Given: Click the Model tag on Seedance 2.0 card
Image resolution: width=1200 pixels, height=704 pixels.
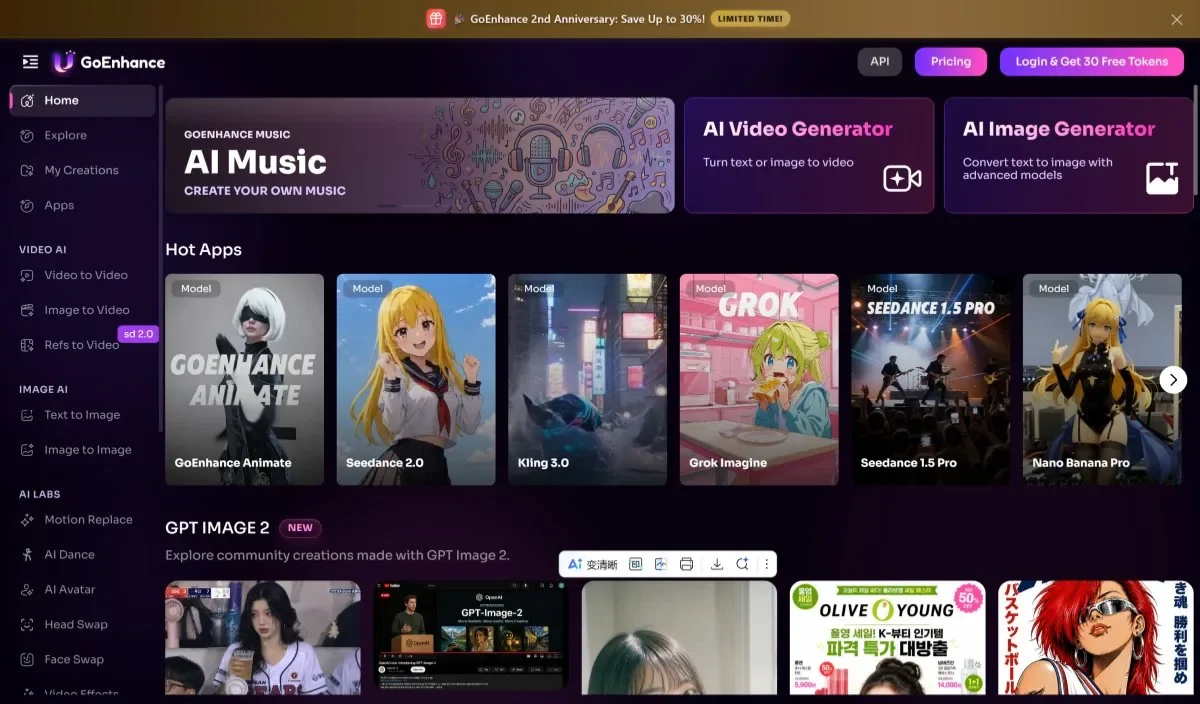Looking at the screenshot, I should 368,288.
